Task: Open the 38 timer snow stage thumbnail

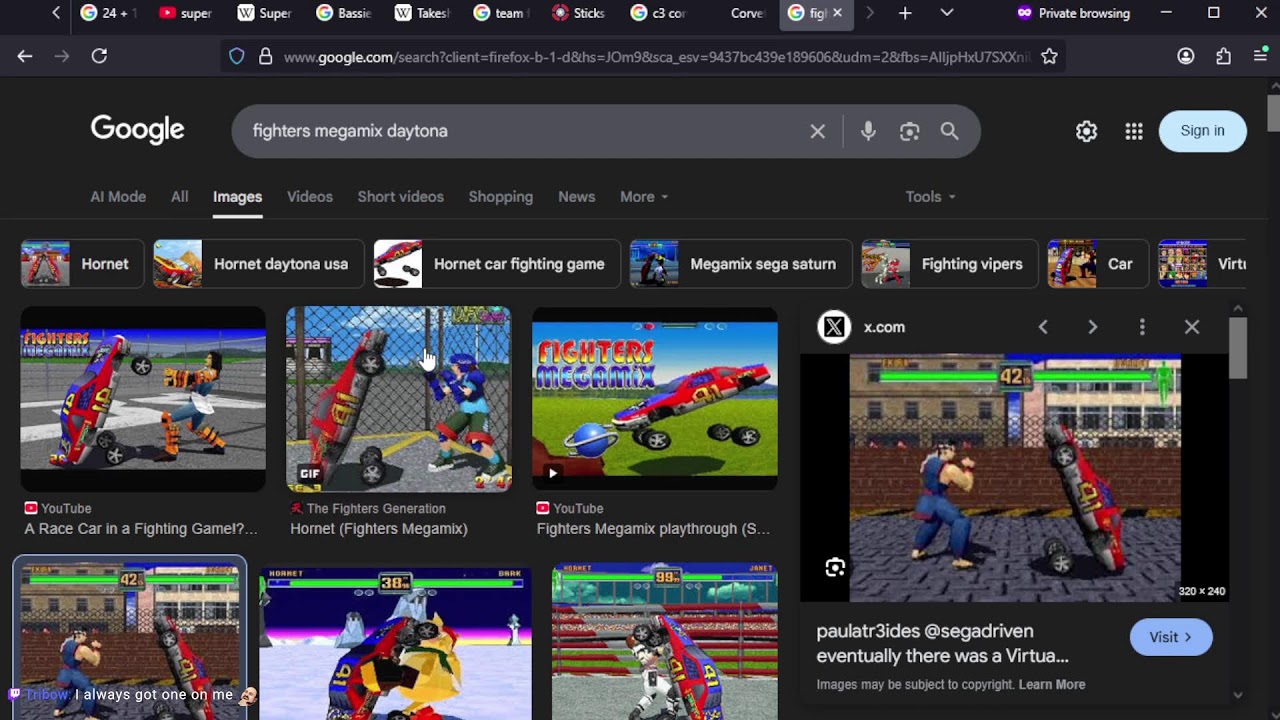Action: [x=396, y=642]
